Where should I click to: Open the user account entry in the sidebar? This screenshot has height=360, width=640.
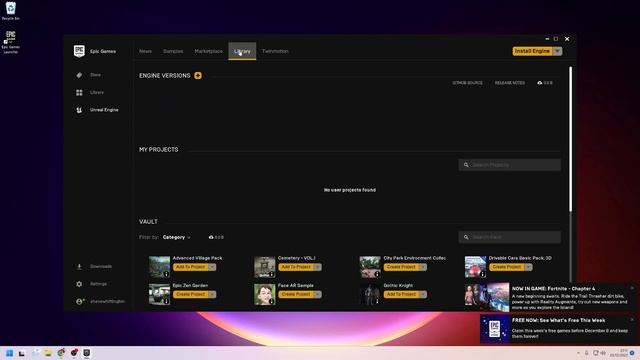pyautogui.click(x=107, y=301)
